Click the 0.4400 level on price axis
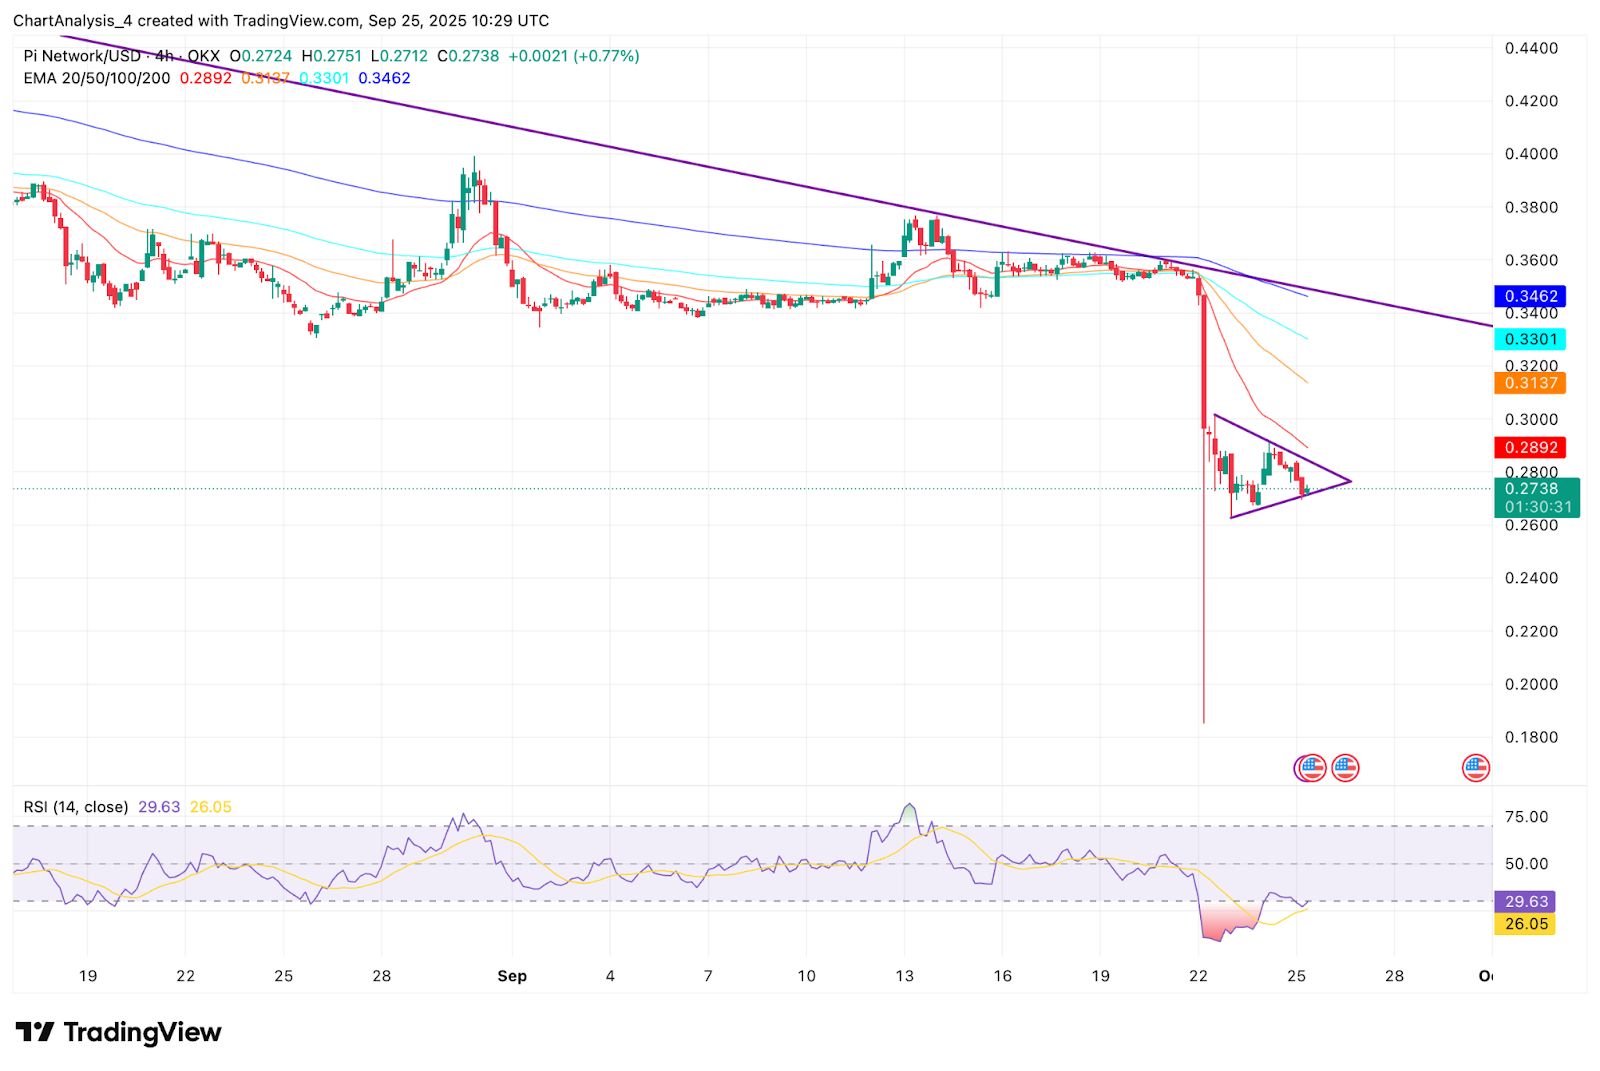Screen dimensions: 1600x1071 tap(1531, 48)
